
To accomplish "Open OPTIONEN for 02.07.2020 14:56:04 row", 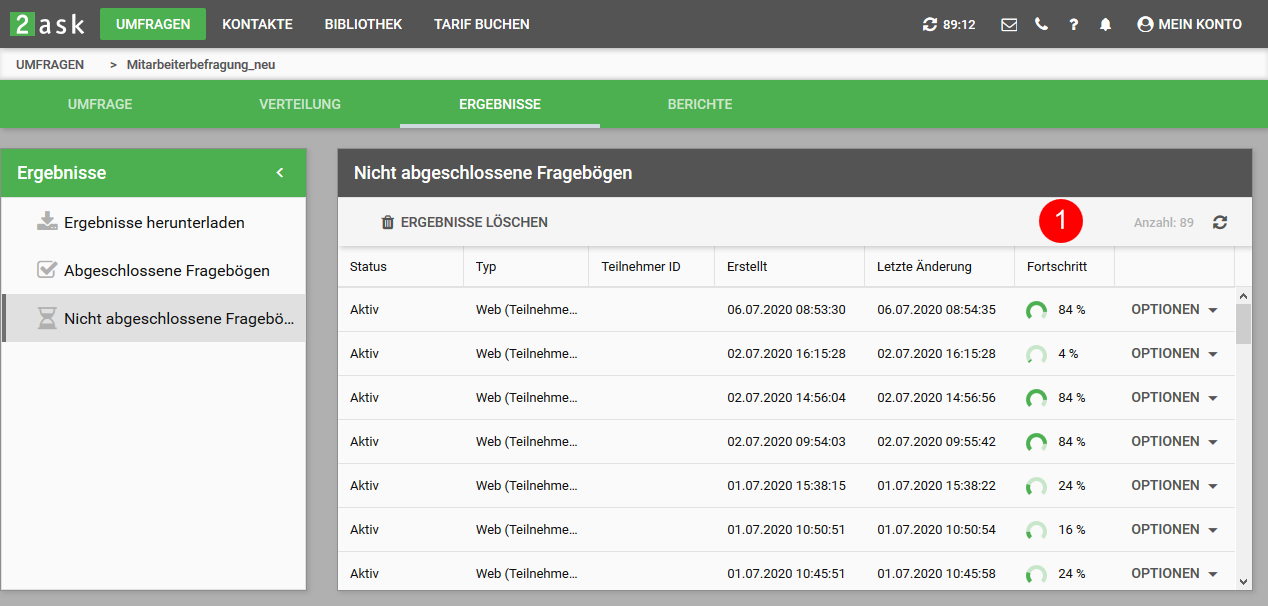I will pyautogui.click(x=1174, y=398).
